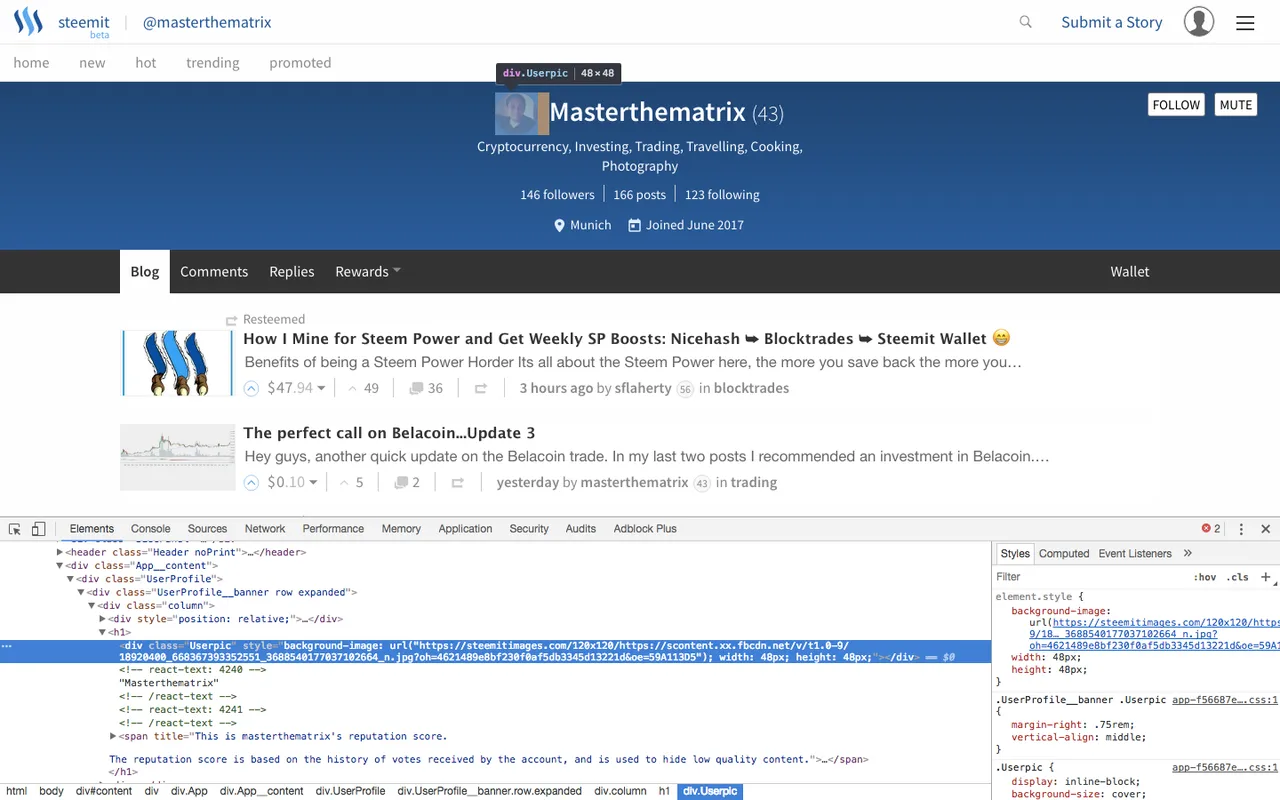Click the Steemit logo icon
The width and height of the screenshot is (1280, 800).
pos(30,22)
